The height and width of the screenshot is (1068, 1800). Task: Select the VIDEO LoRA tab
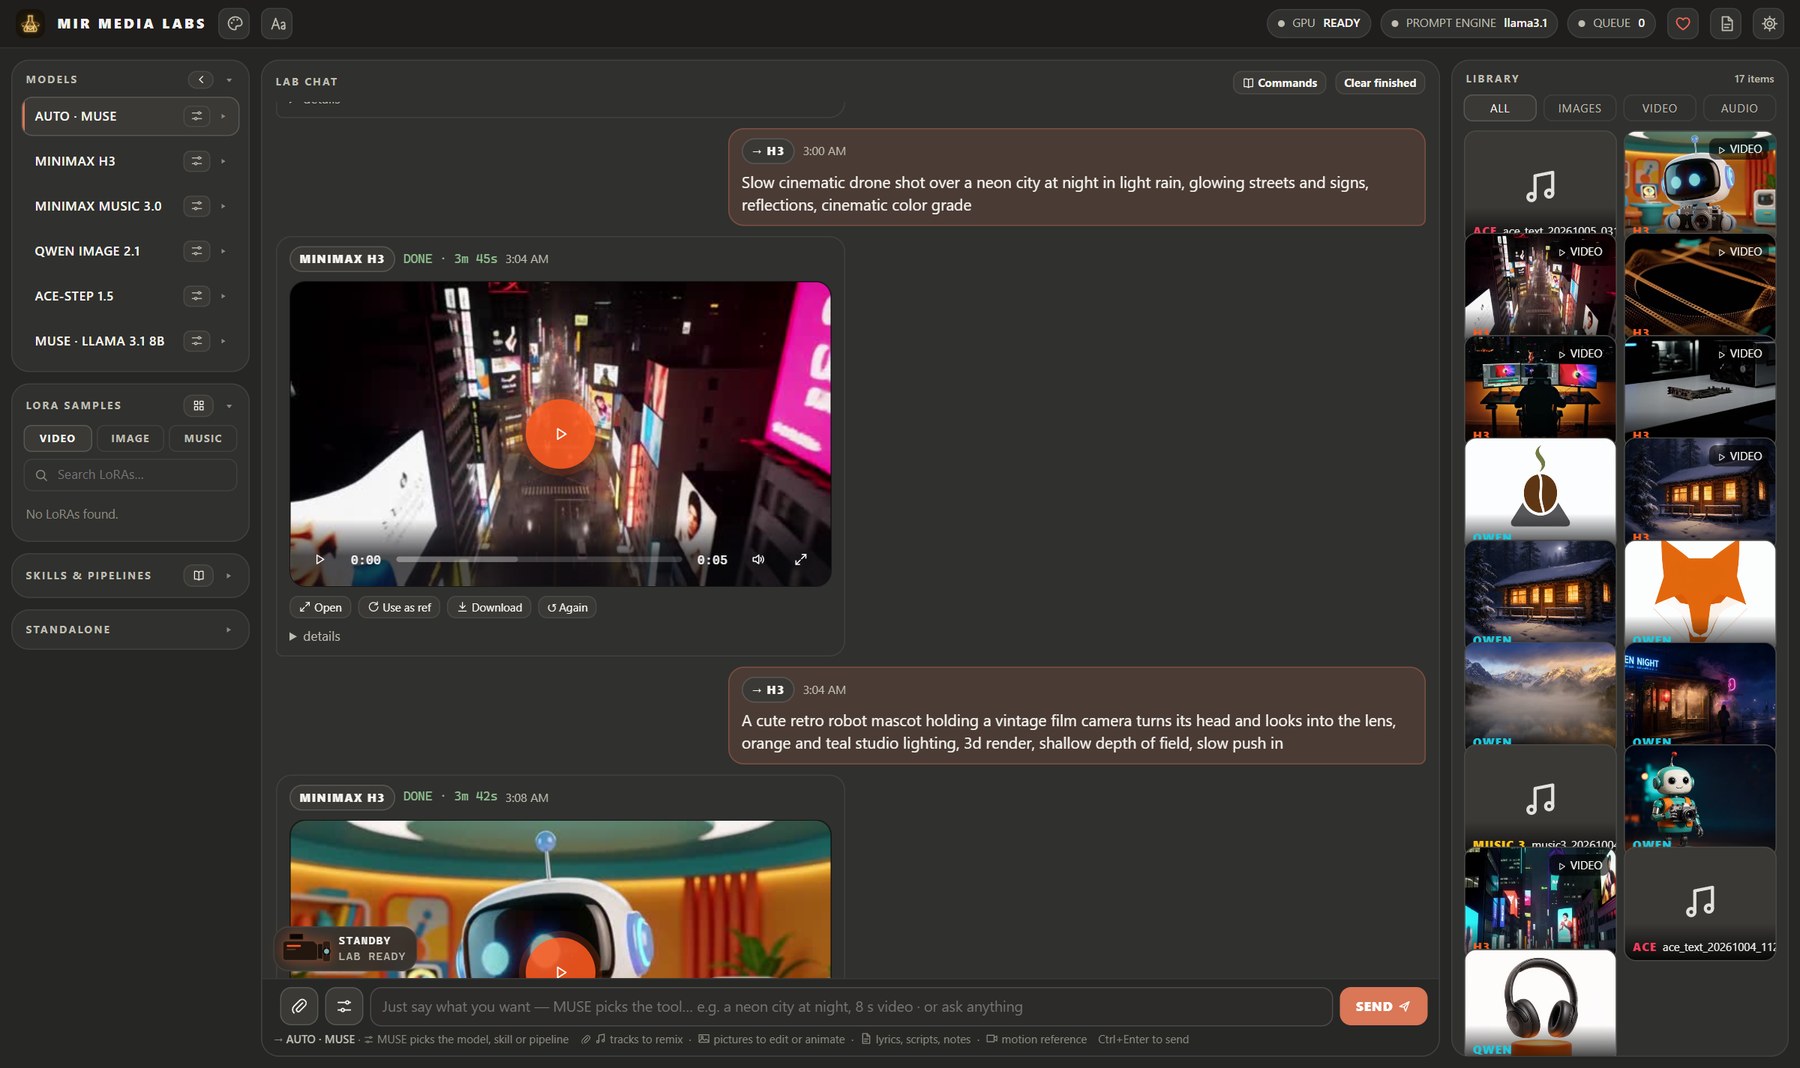point(57,439)
